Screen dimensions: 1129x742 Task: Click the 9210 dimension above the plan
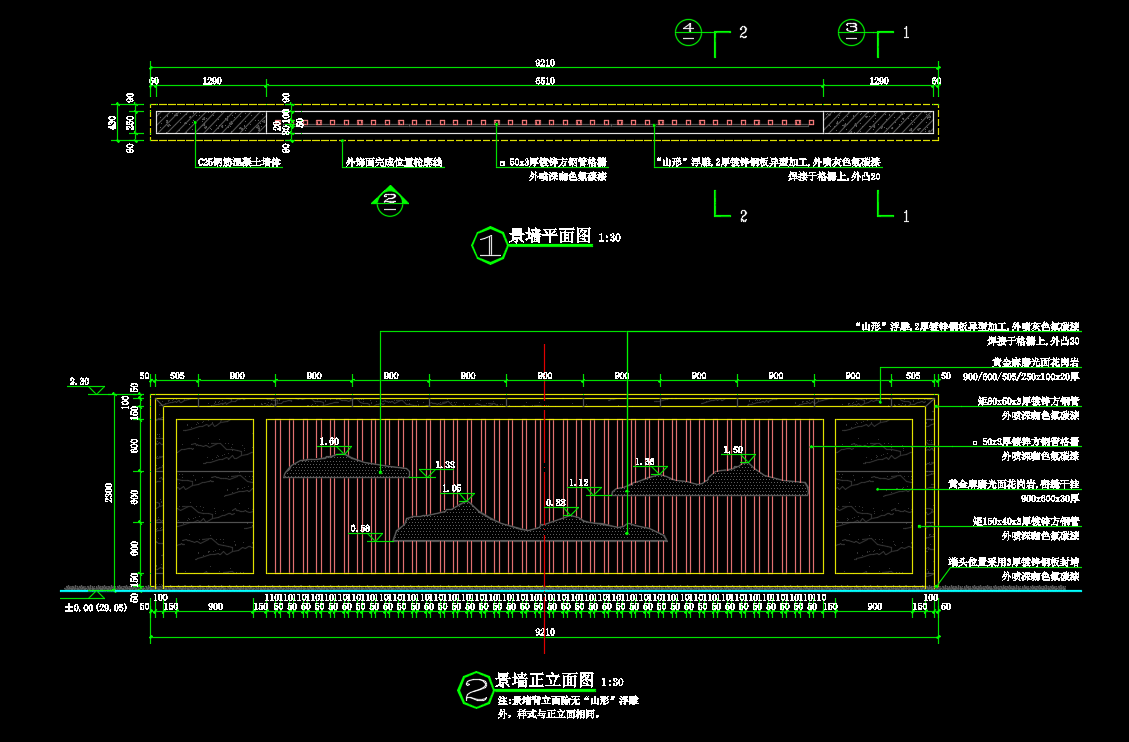tap(545, 63)
